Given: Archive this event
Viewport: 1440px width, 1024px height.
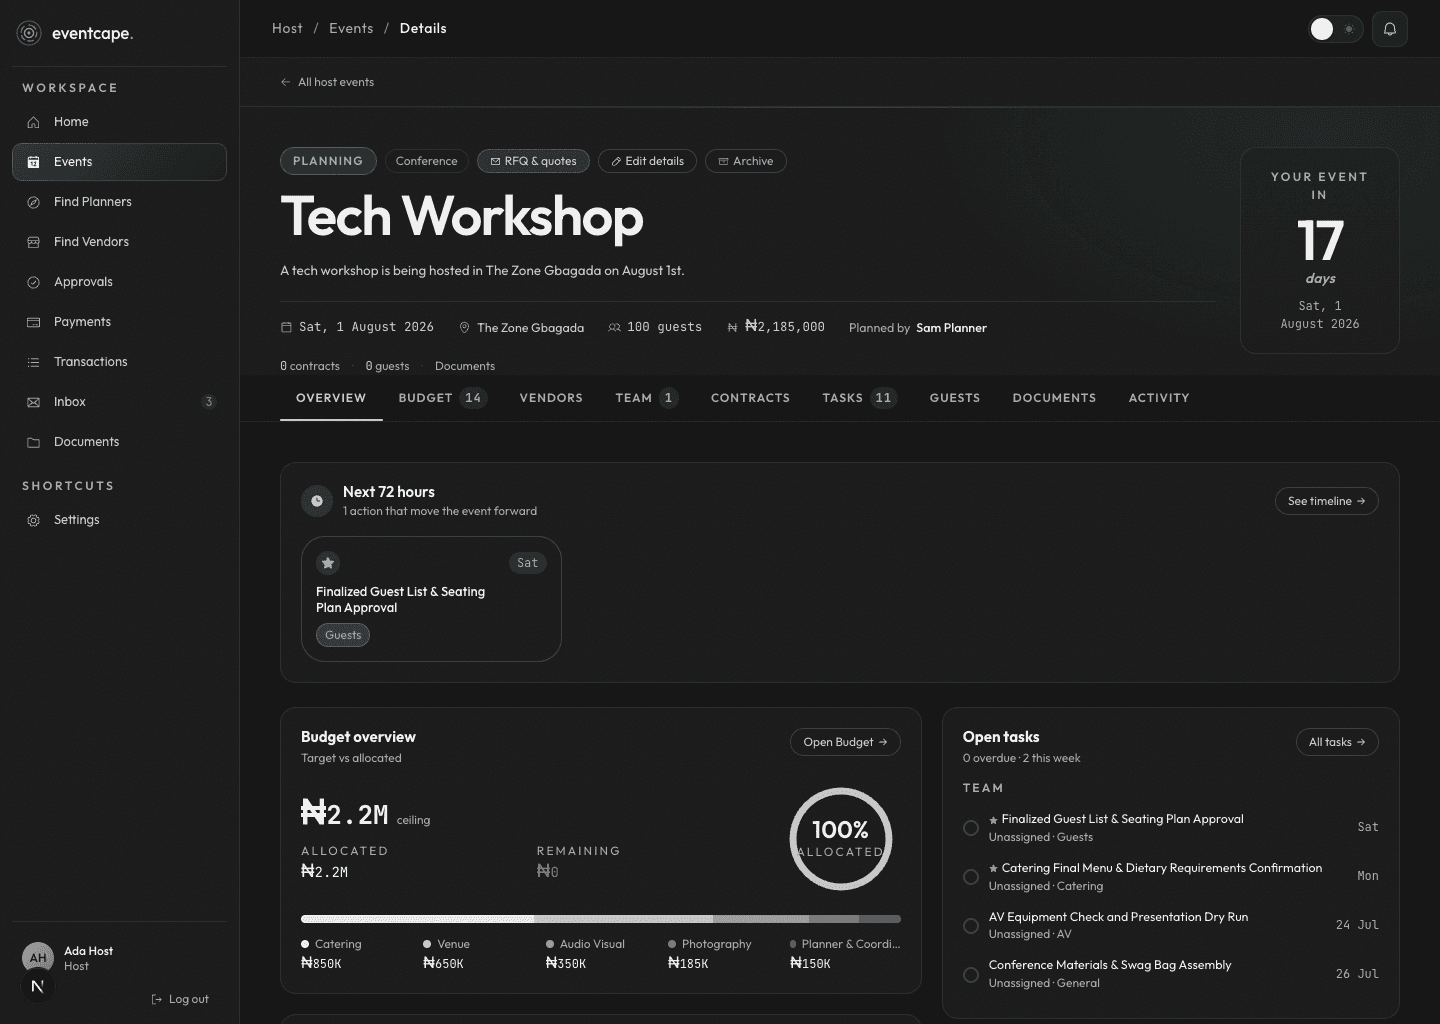Looking at the screenshot, I should 746,161.
